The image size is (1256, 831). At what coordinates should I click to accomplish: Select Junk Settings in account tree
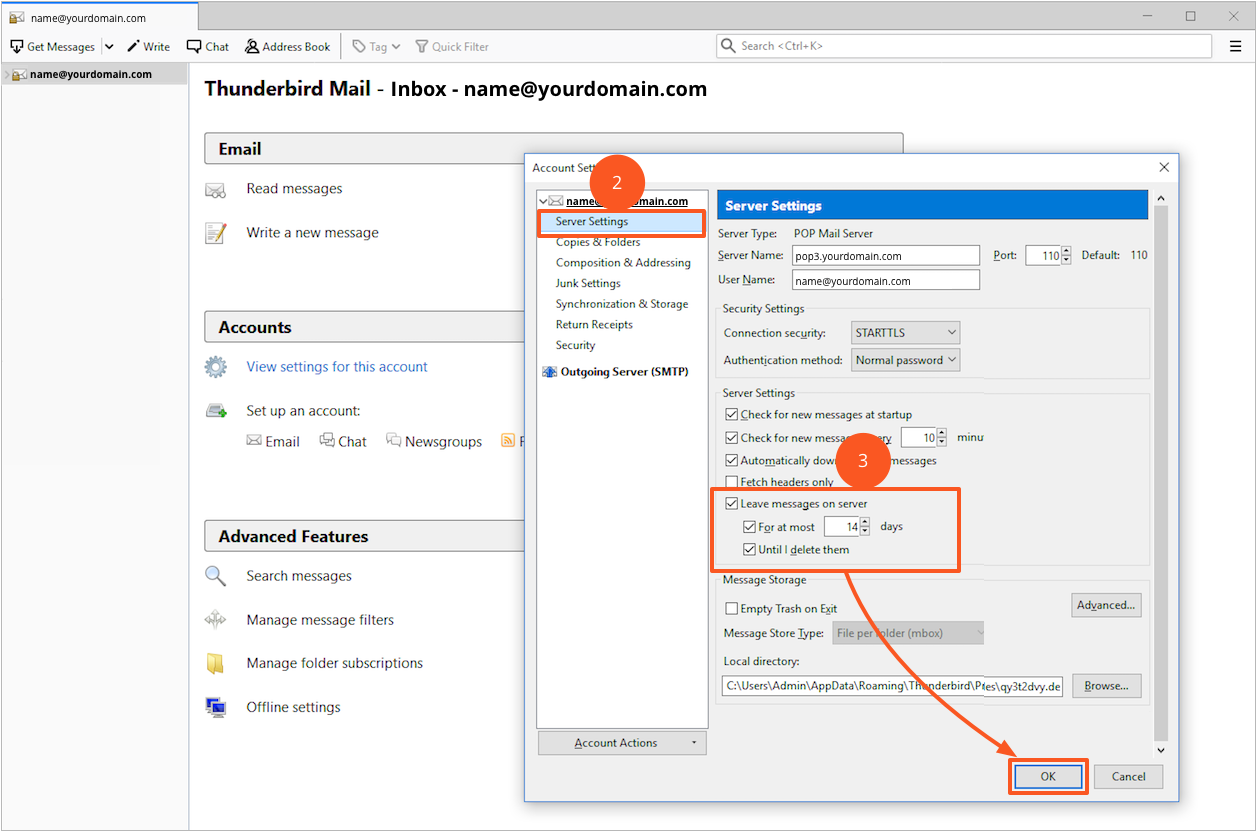(x=588, y=283)
